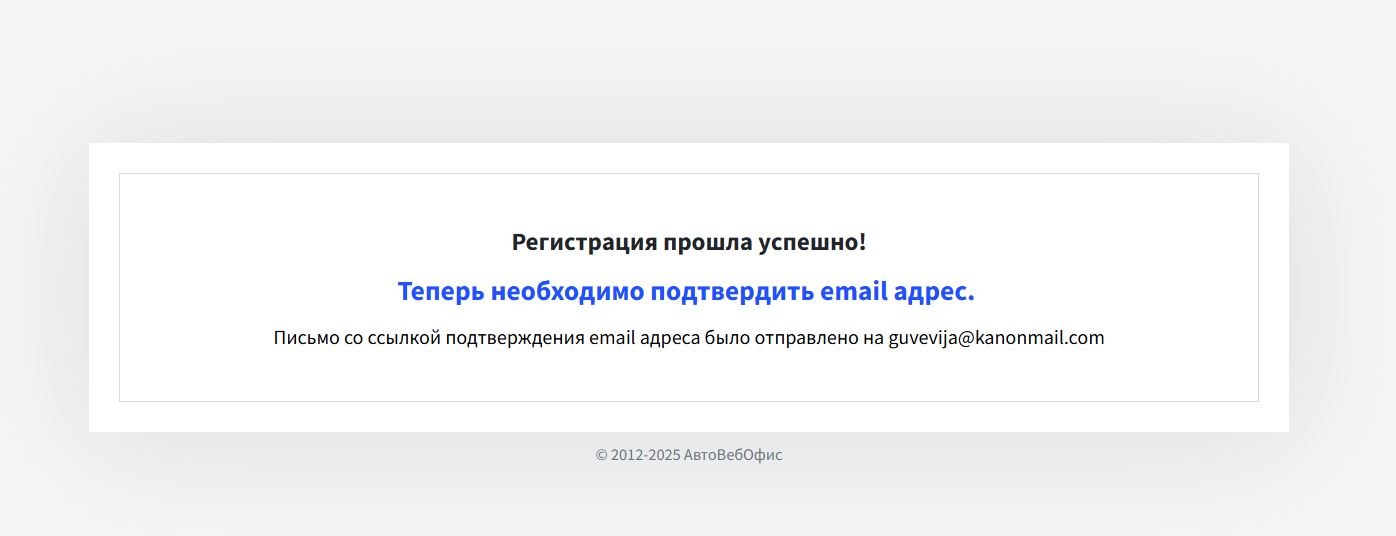
Task: Click the word "на" before the email address
Action: pos(874,338)
